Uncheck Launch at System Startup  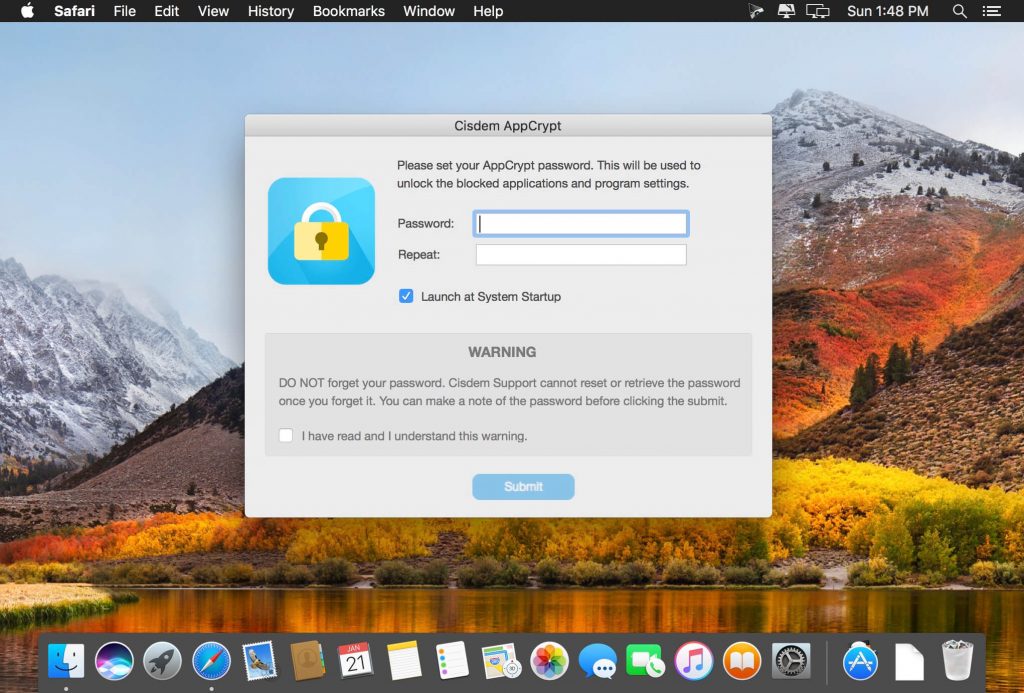405,296
